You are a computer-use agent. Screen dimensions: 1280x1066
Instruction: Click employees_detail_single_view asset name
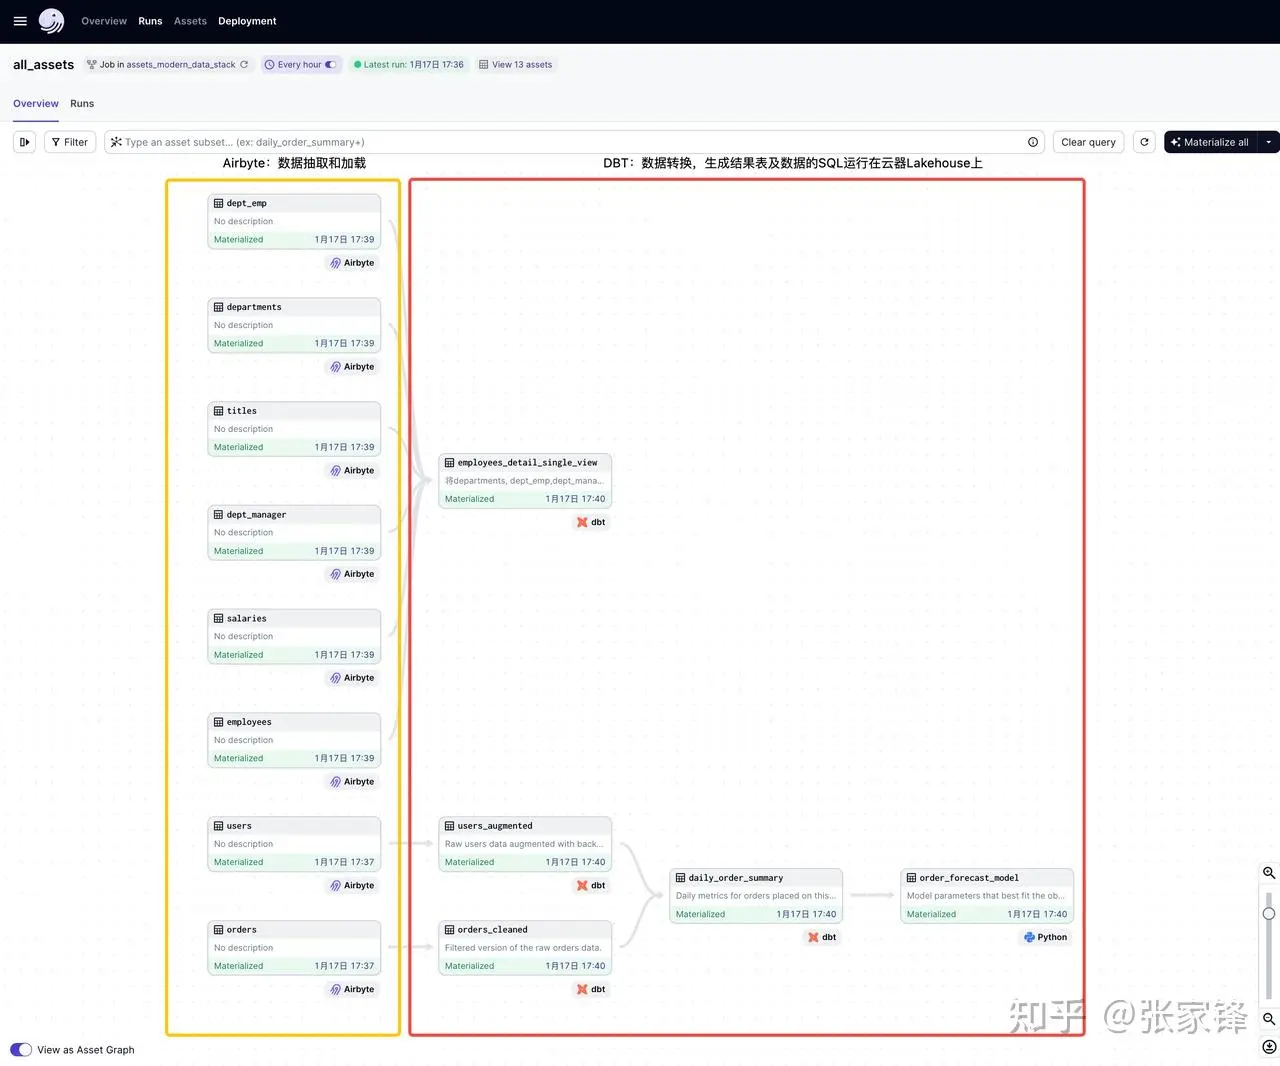click(527, 463)
